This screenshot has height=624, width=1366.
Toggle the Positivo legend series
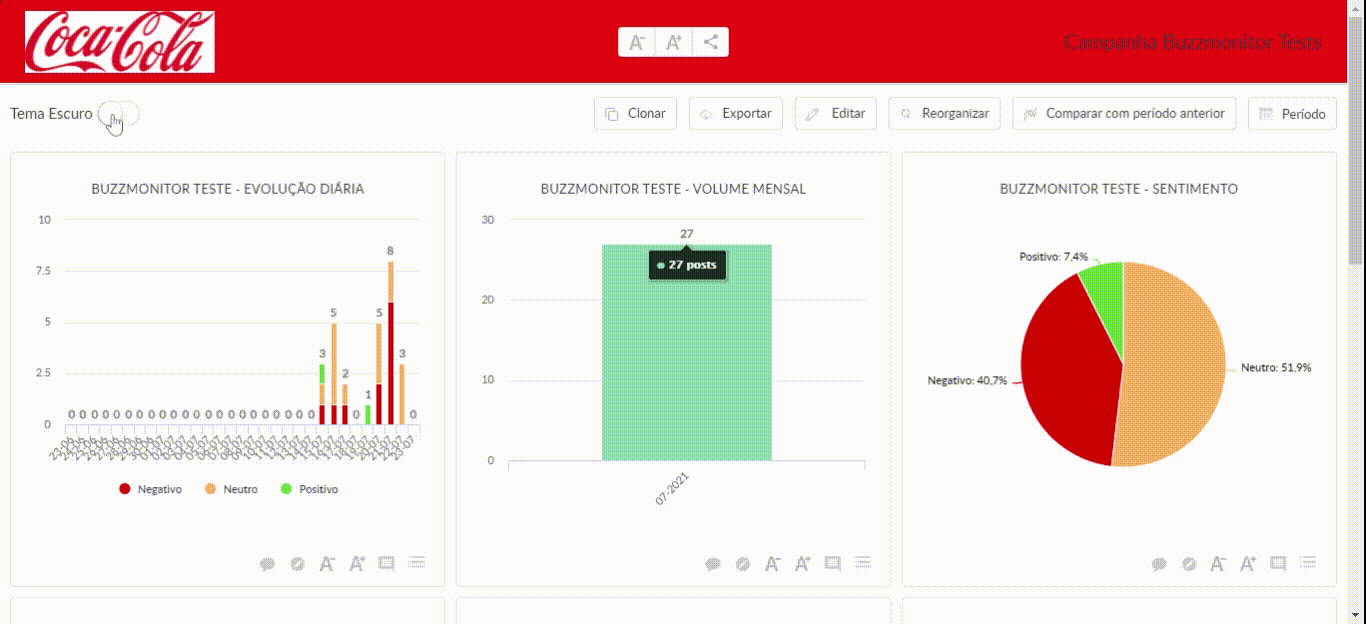pos(310,489)
